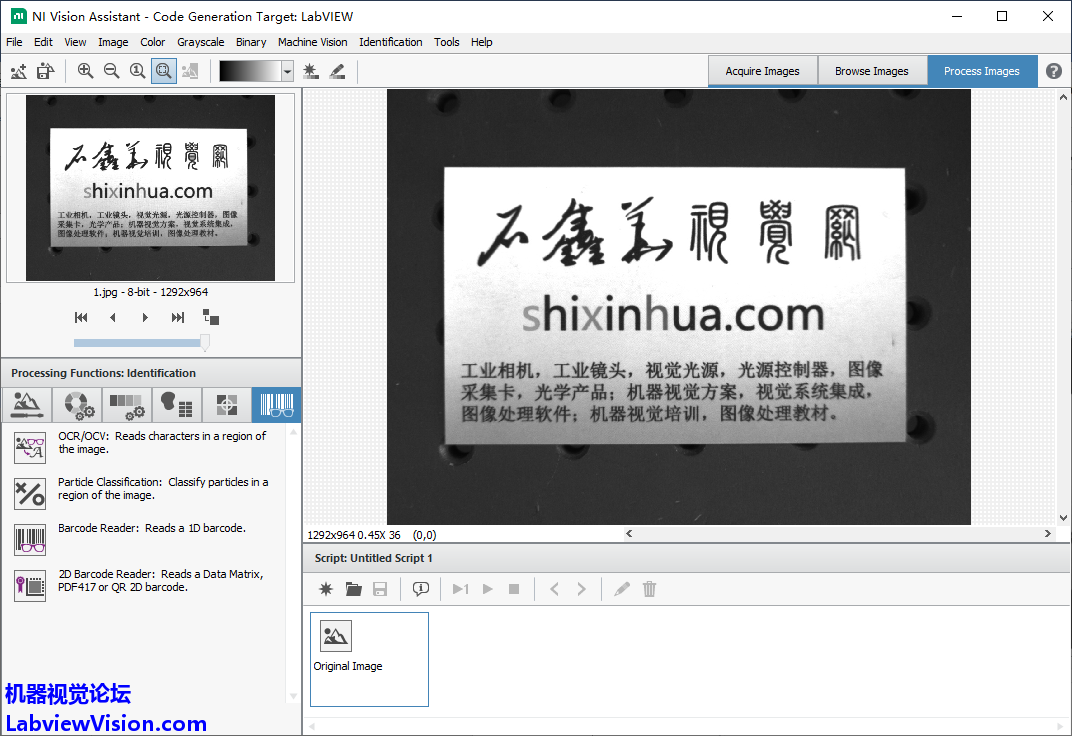
Task: Click the script info bubble icon
Action: click(x=420, y=589)
